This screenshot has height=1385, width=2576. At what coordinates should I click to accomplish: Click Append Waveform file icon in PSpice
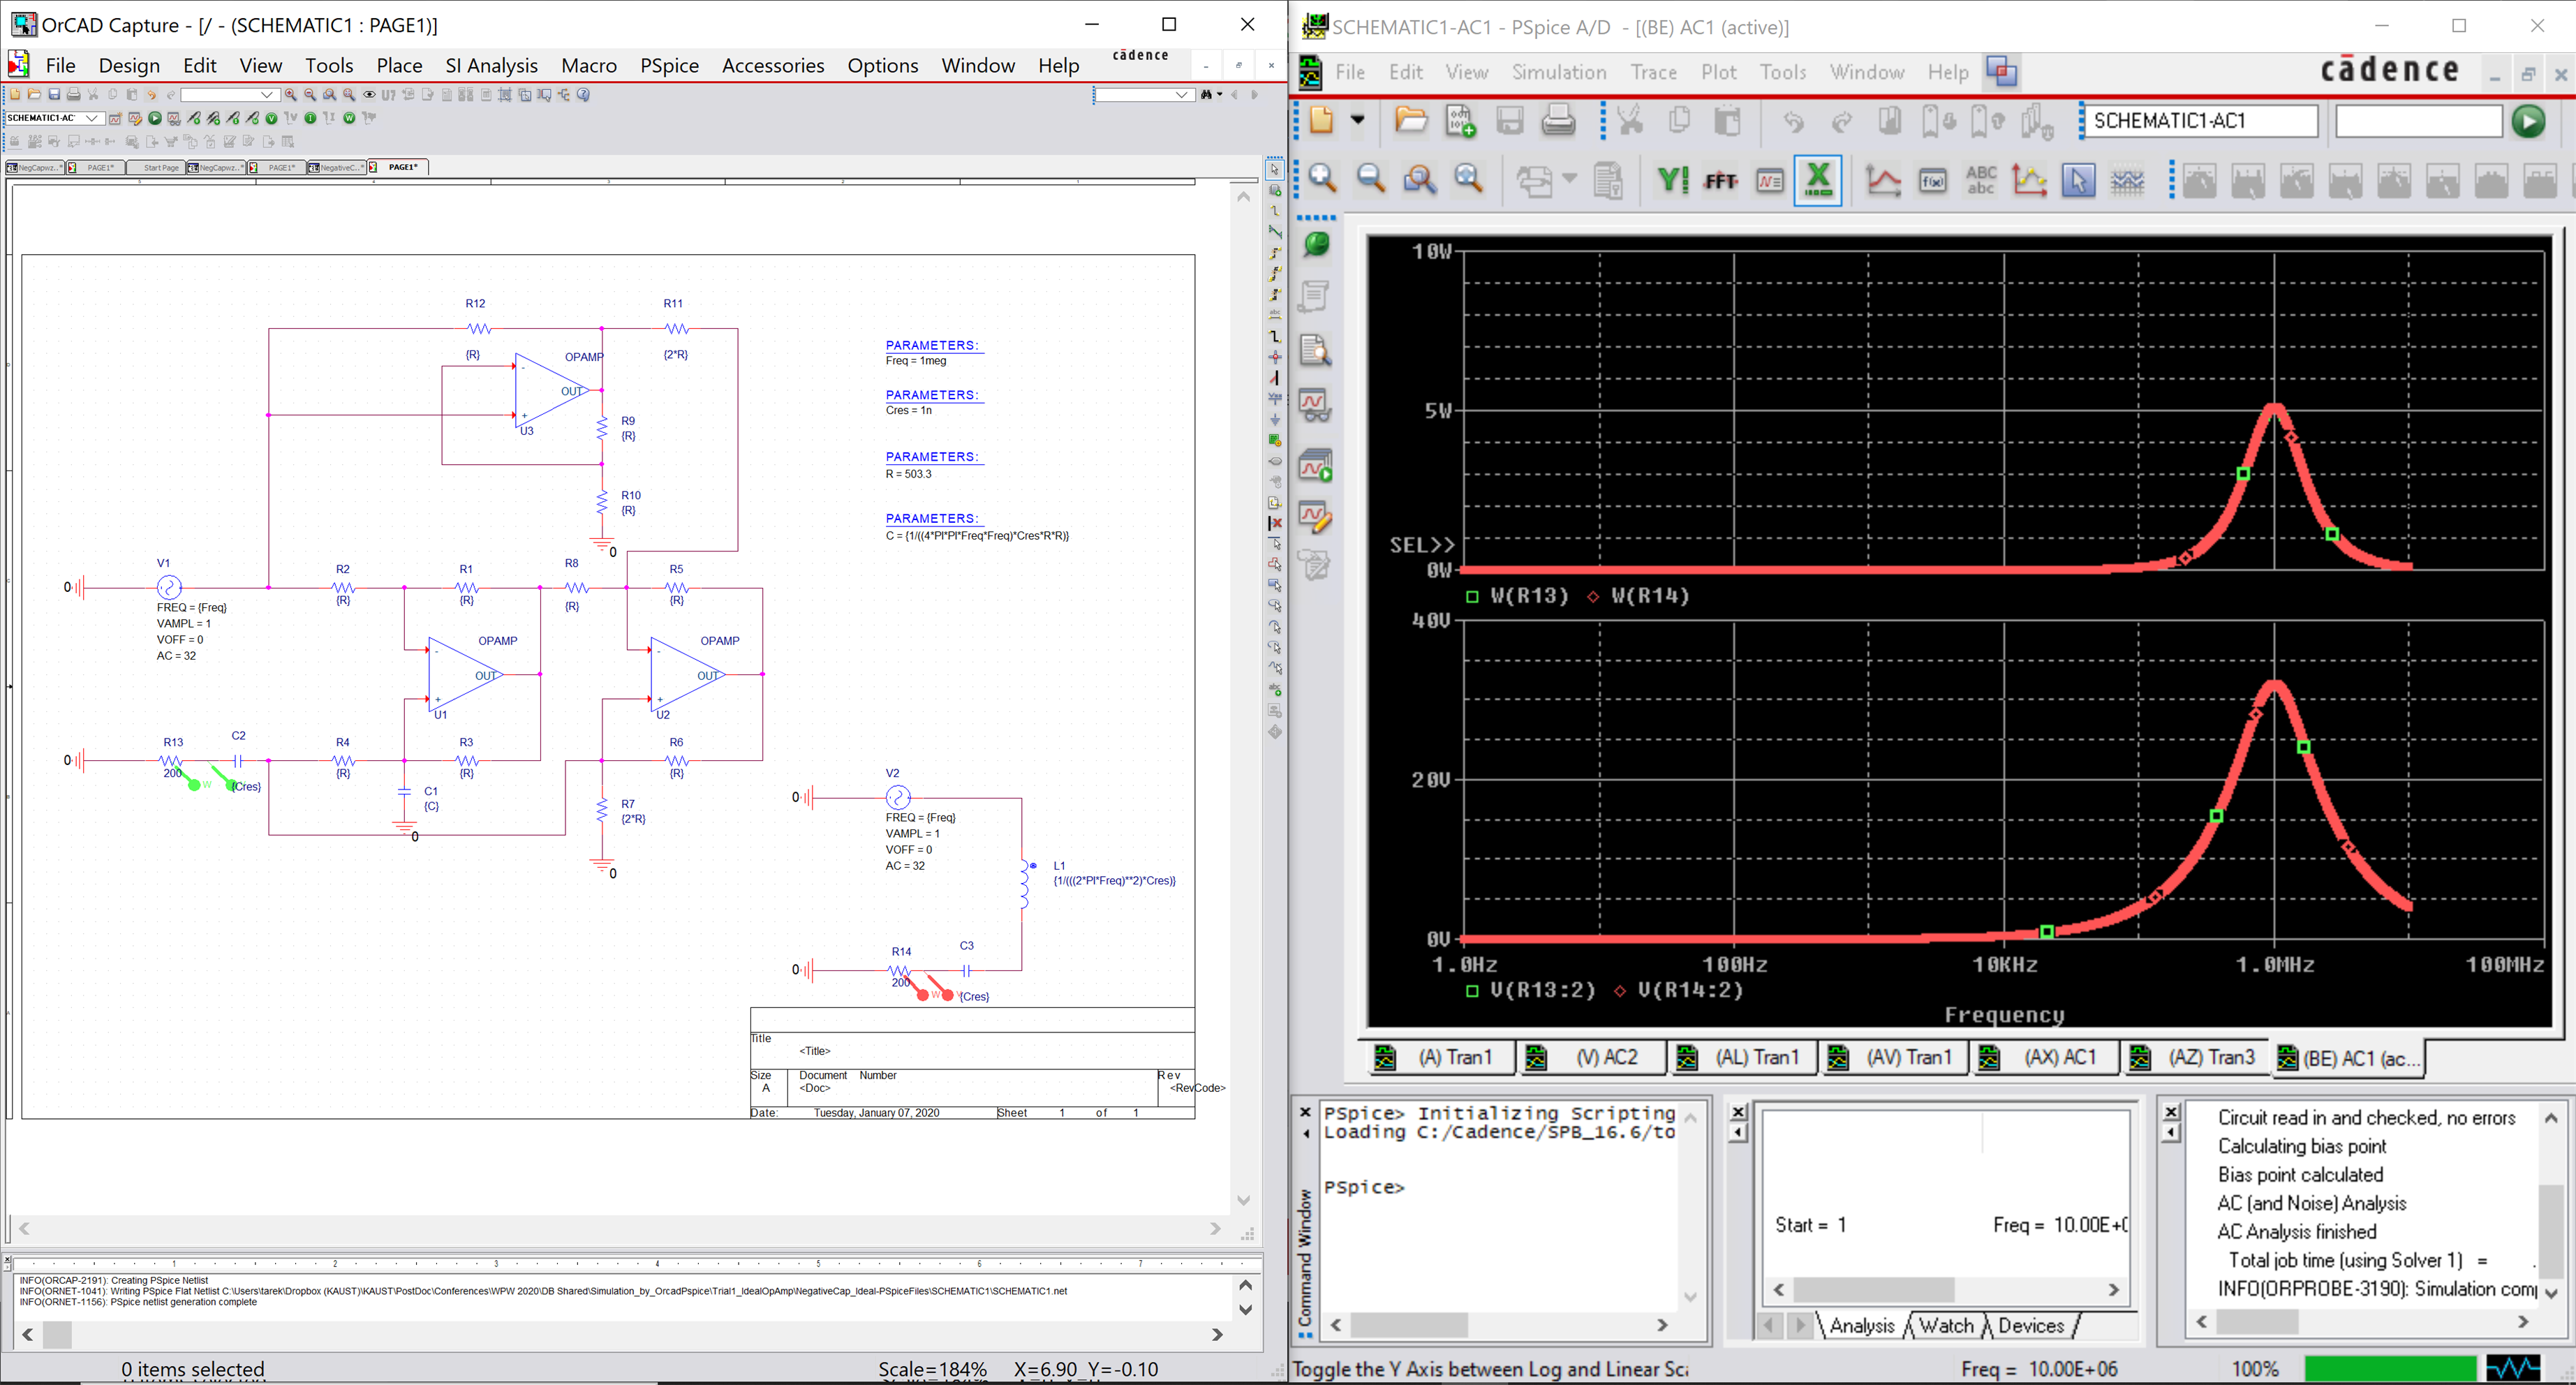(1460, 121)
